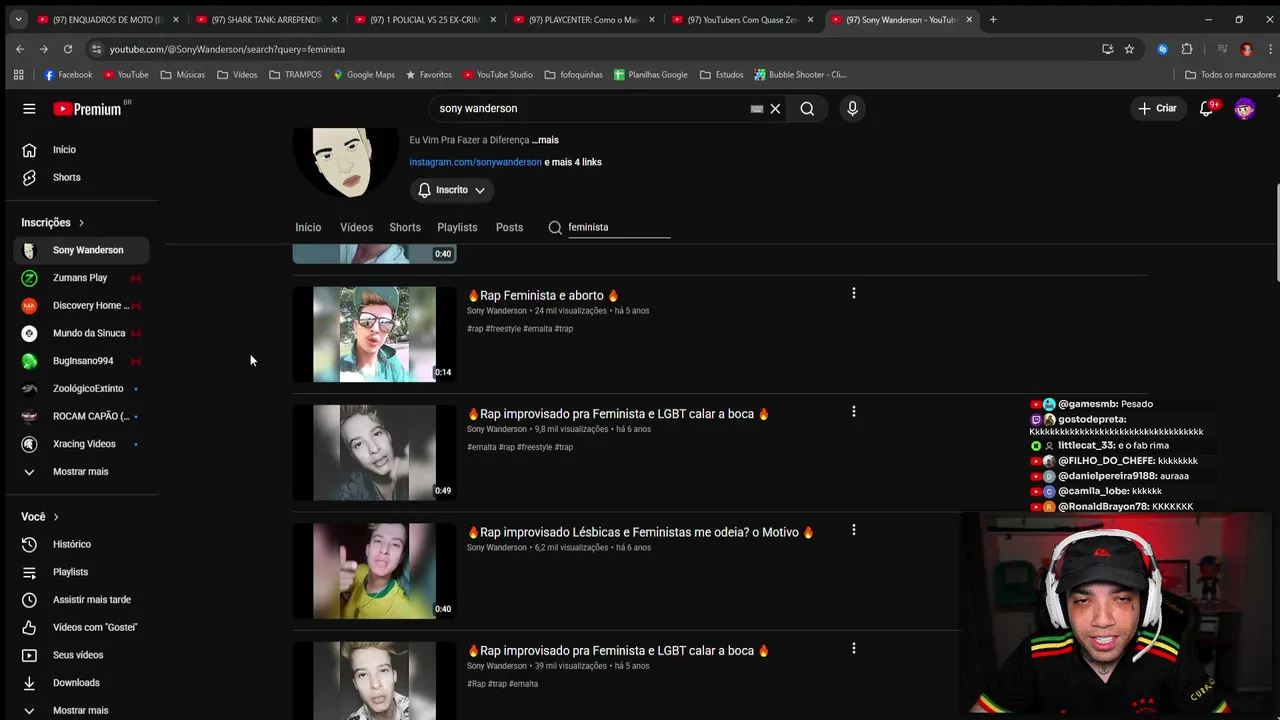The height and width of the screenshot is (720, 1280).
Task: Open a new browser tab
Action: click(x=993, y=19)
